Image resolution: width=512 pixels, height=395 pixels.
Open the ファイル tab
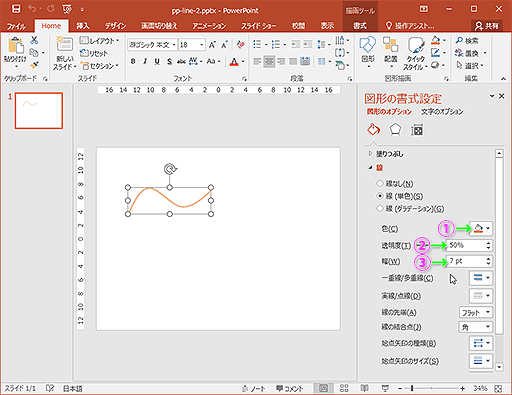(16, 26)
